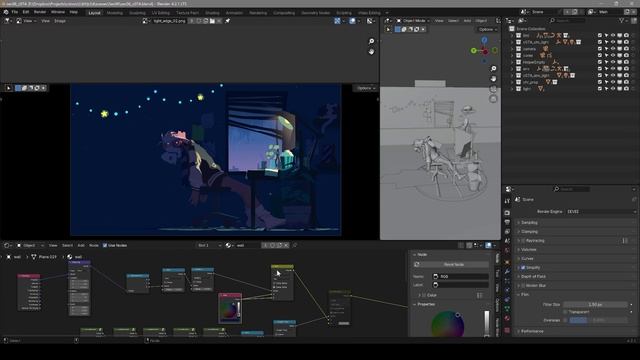Open the Texture properties tab
Viewport: 640px width, 360px height.
click(x=507, y=329)
